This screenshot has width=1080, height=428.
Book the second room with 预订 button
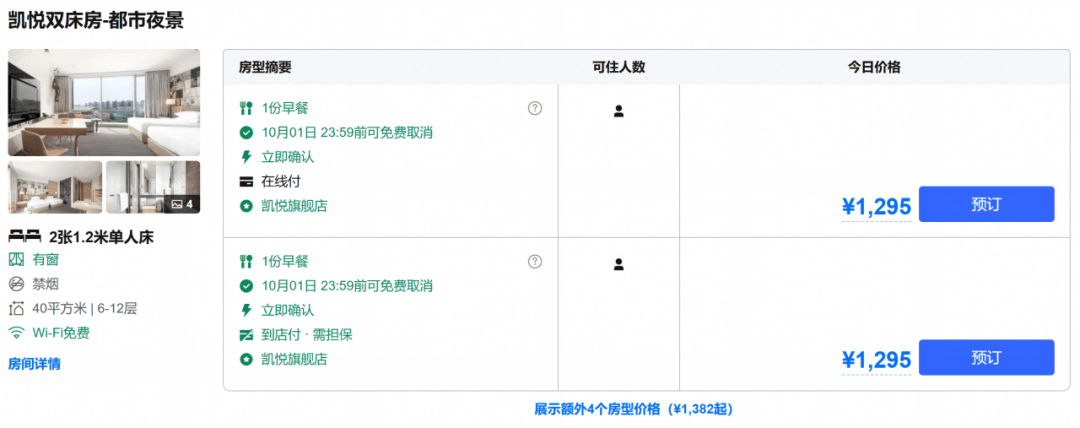pos(986,357)
